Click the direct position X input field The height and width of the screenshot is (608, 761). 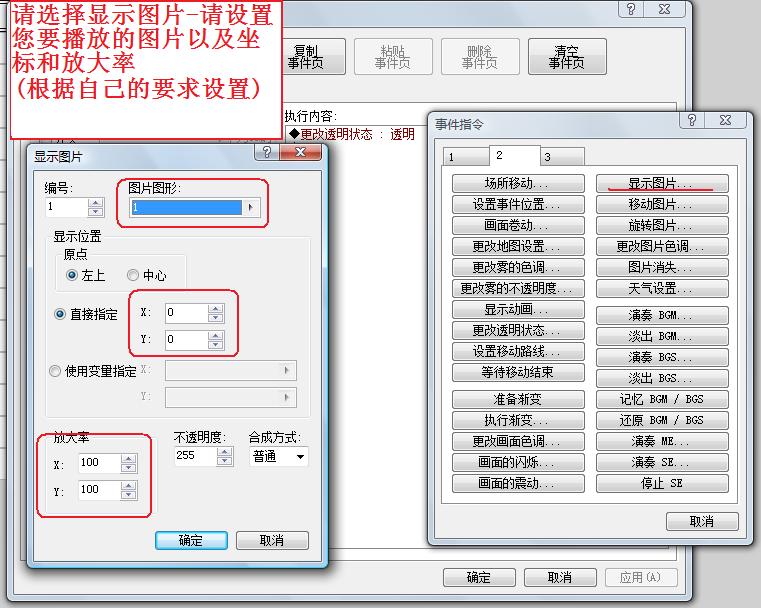click(186, 312)
